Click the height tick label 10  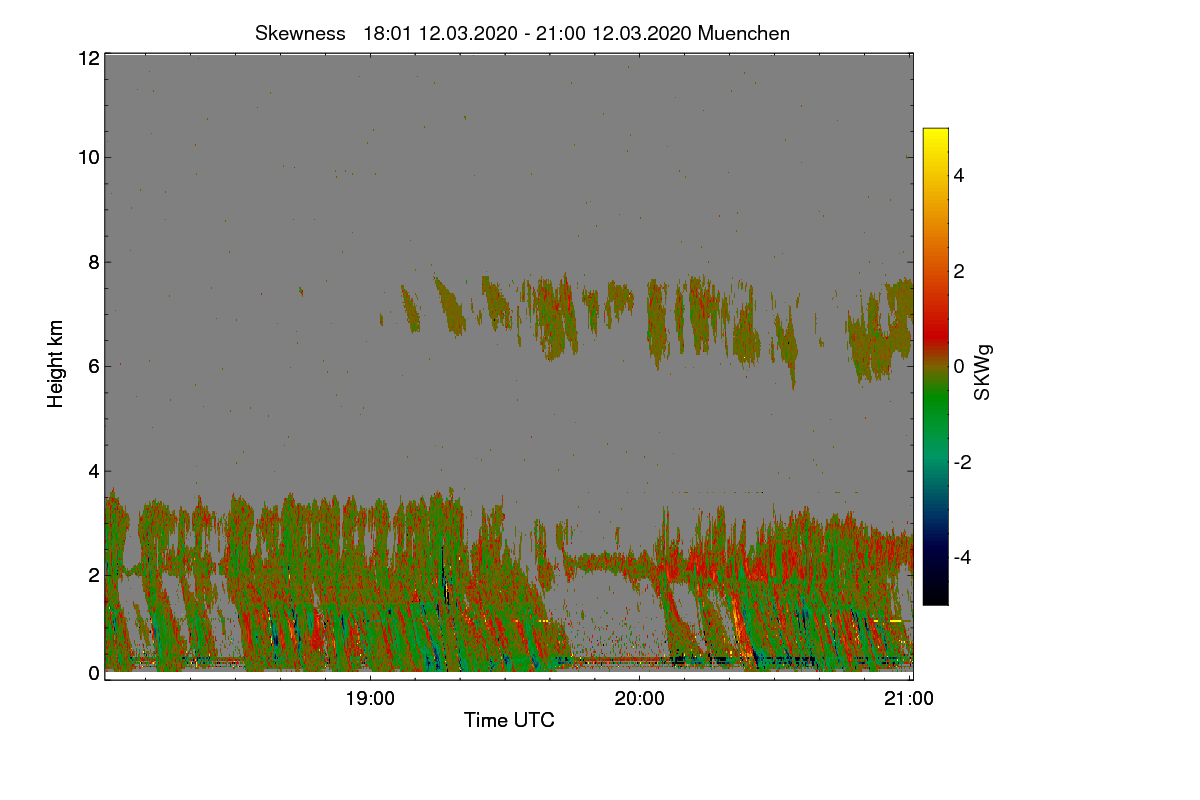pos(88,157)
